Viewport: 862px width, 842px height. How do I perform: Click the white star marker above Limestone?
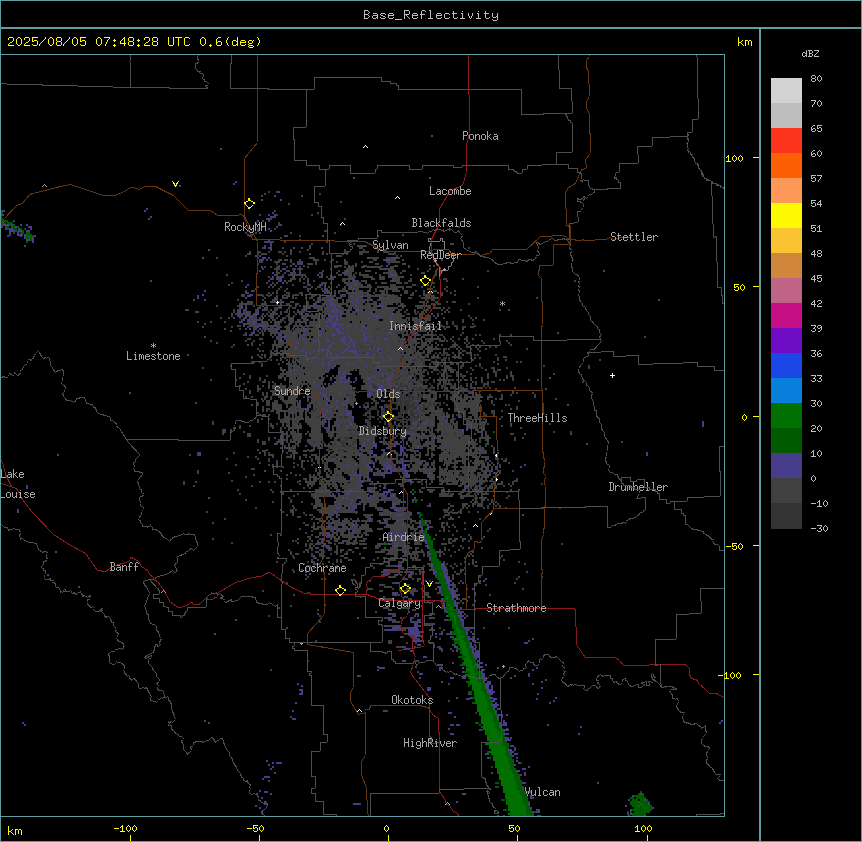coord(153,346)
